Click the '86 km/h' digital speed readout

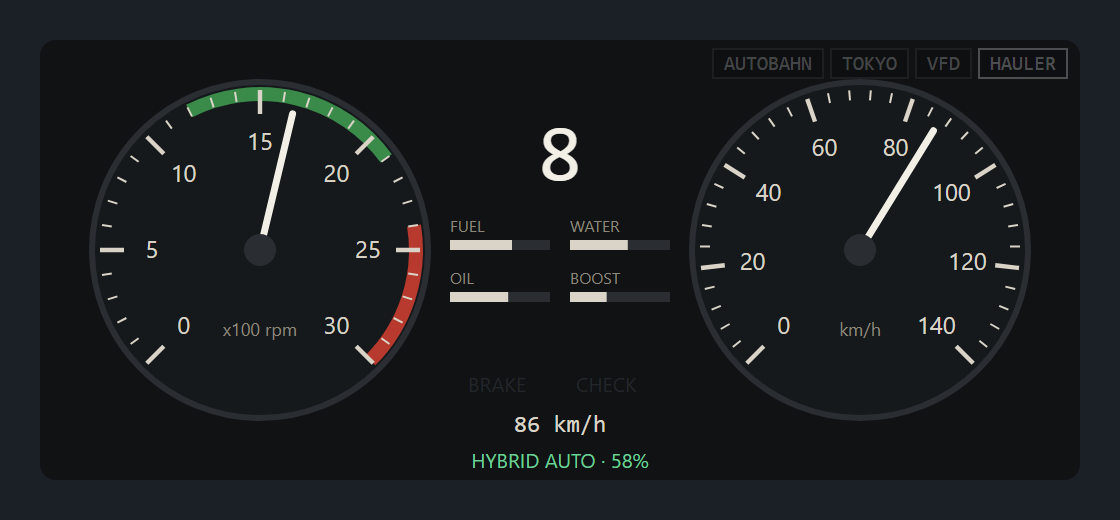(x=560, y=425)
